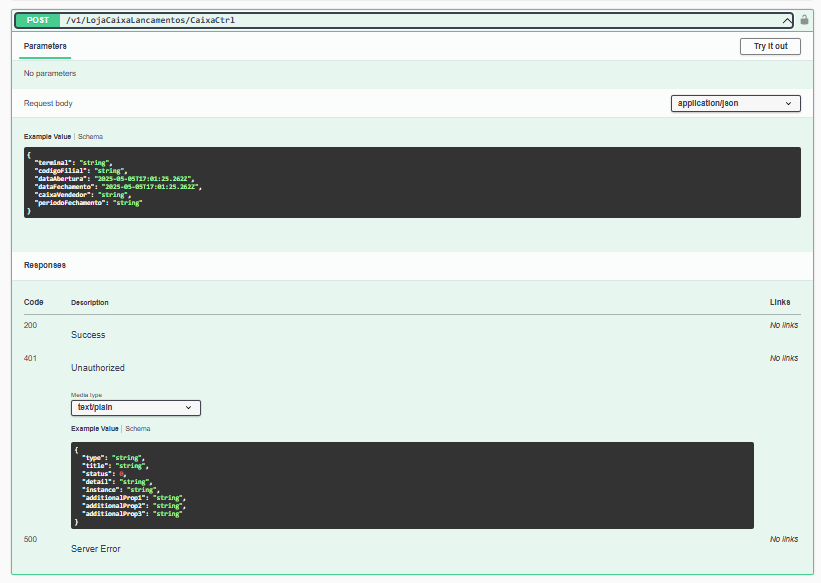Select the request body Example Value tab
The width and height of the screenshot is (821, 583).
coord(47,136)
